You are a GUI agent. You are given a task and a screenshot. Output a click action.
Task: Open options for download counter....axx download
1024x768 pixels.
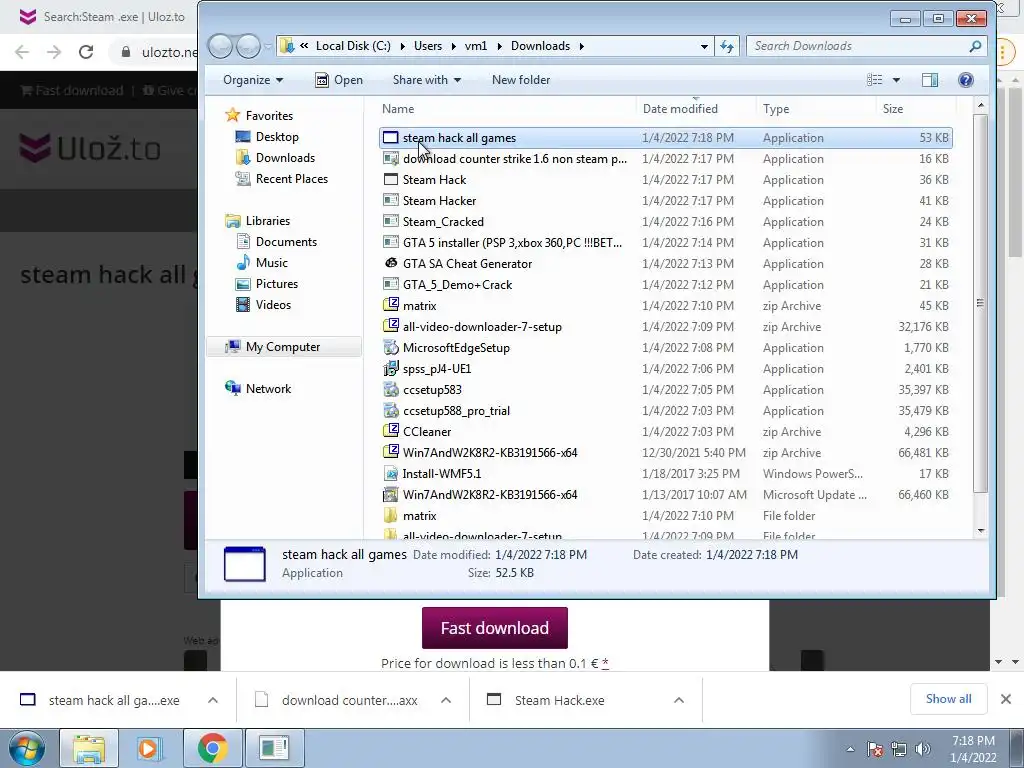pos(446,700)
